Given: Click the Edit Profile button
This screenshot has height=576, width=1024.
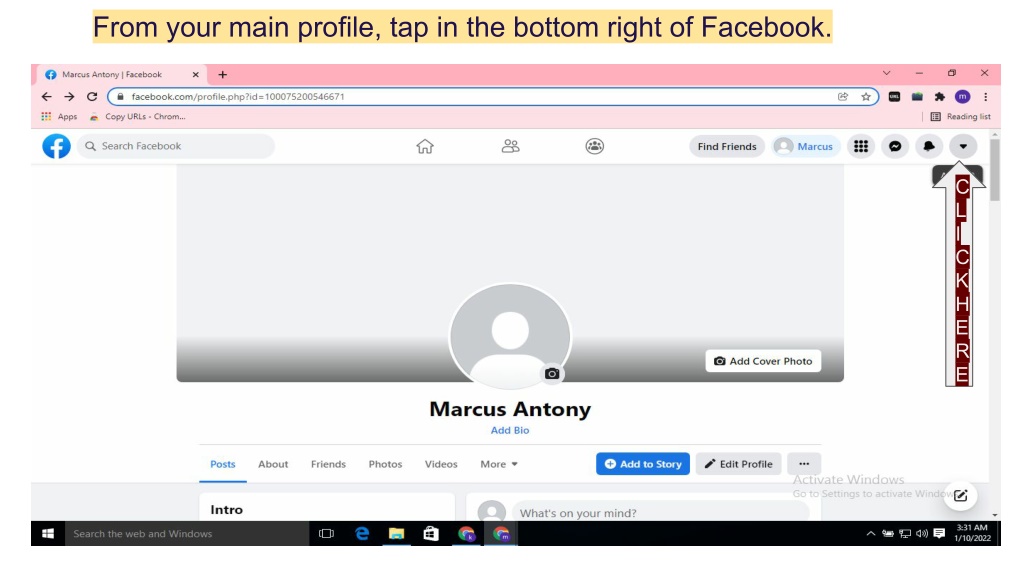Looking at the screenshot, I should pos(739,464).
